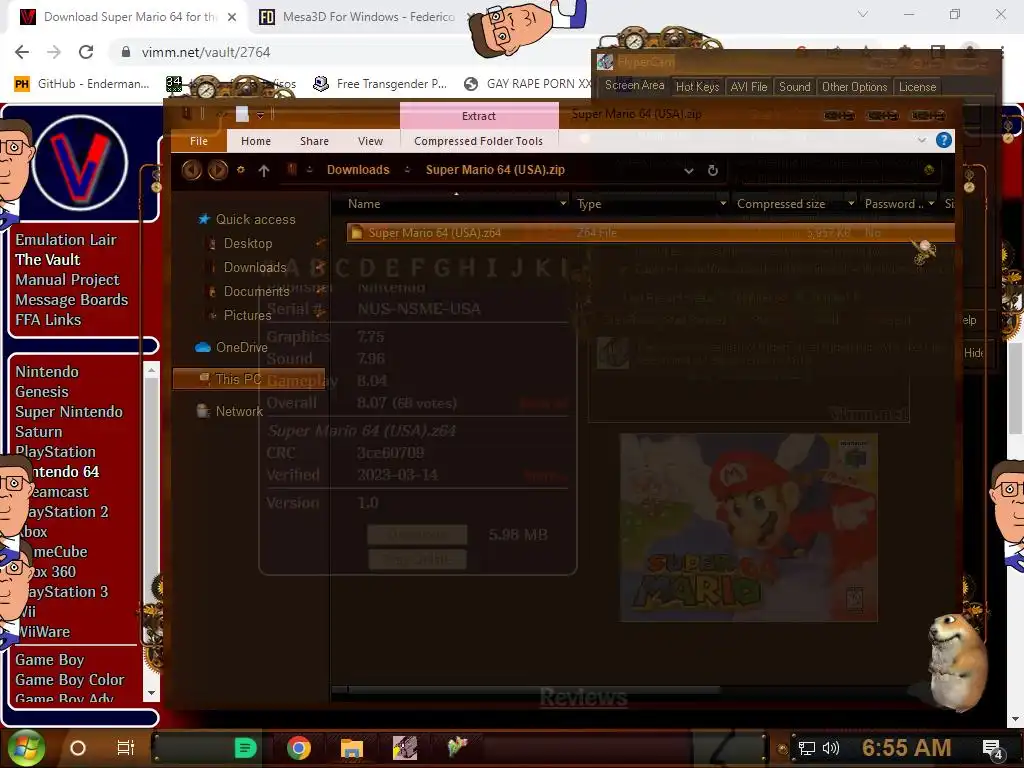The width and height of the screenshot is (1024, 768).
Task: Open Quick Access Toolbar customize dropdown
Action: coord(260,115)
